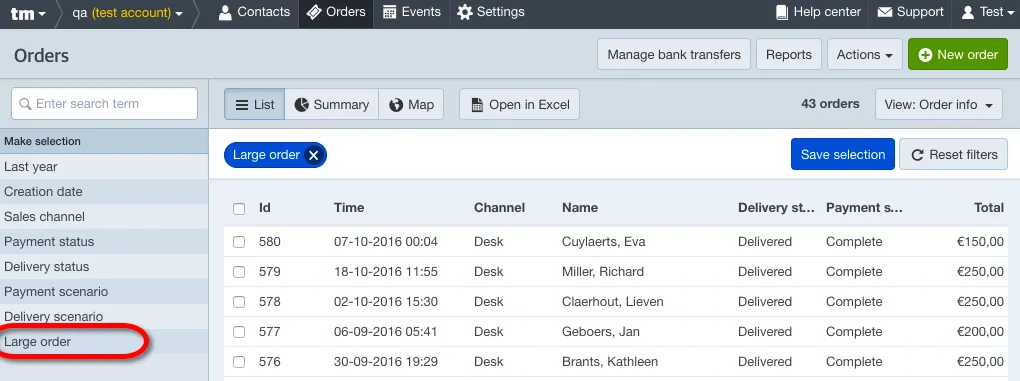This screenshot has width=1020, height=381.
Task: Select the Payment status filter
Action: pyautogui.click(x=104, y=242)
